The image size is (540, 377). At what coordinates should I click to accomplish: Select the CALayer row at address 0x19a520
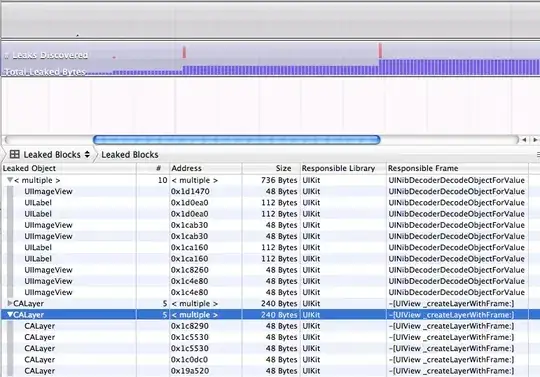click(x=264, y=371)
